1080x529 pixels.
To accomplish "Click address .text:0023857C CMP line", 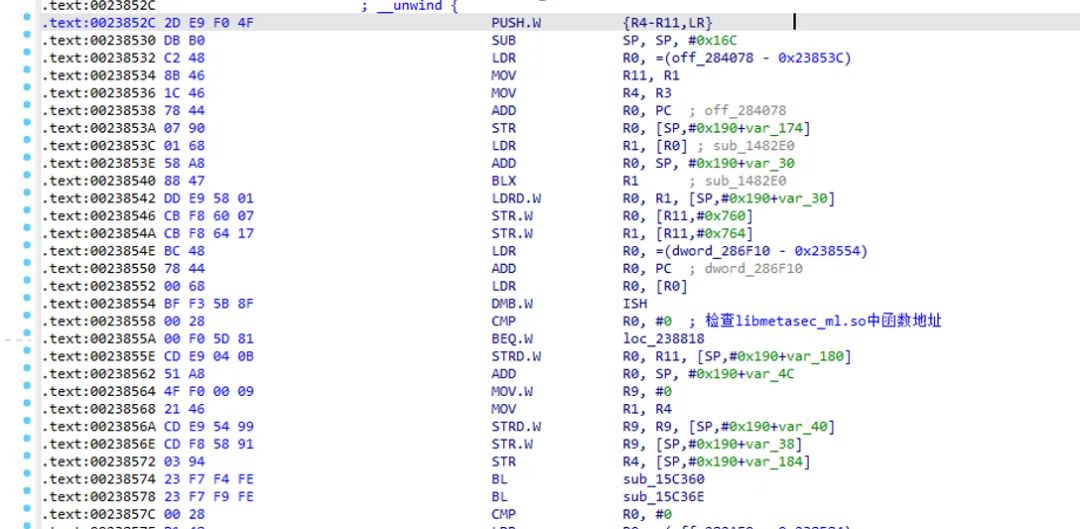I will (x=100, y=515).
